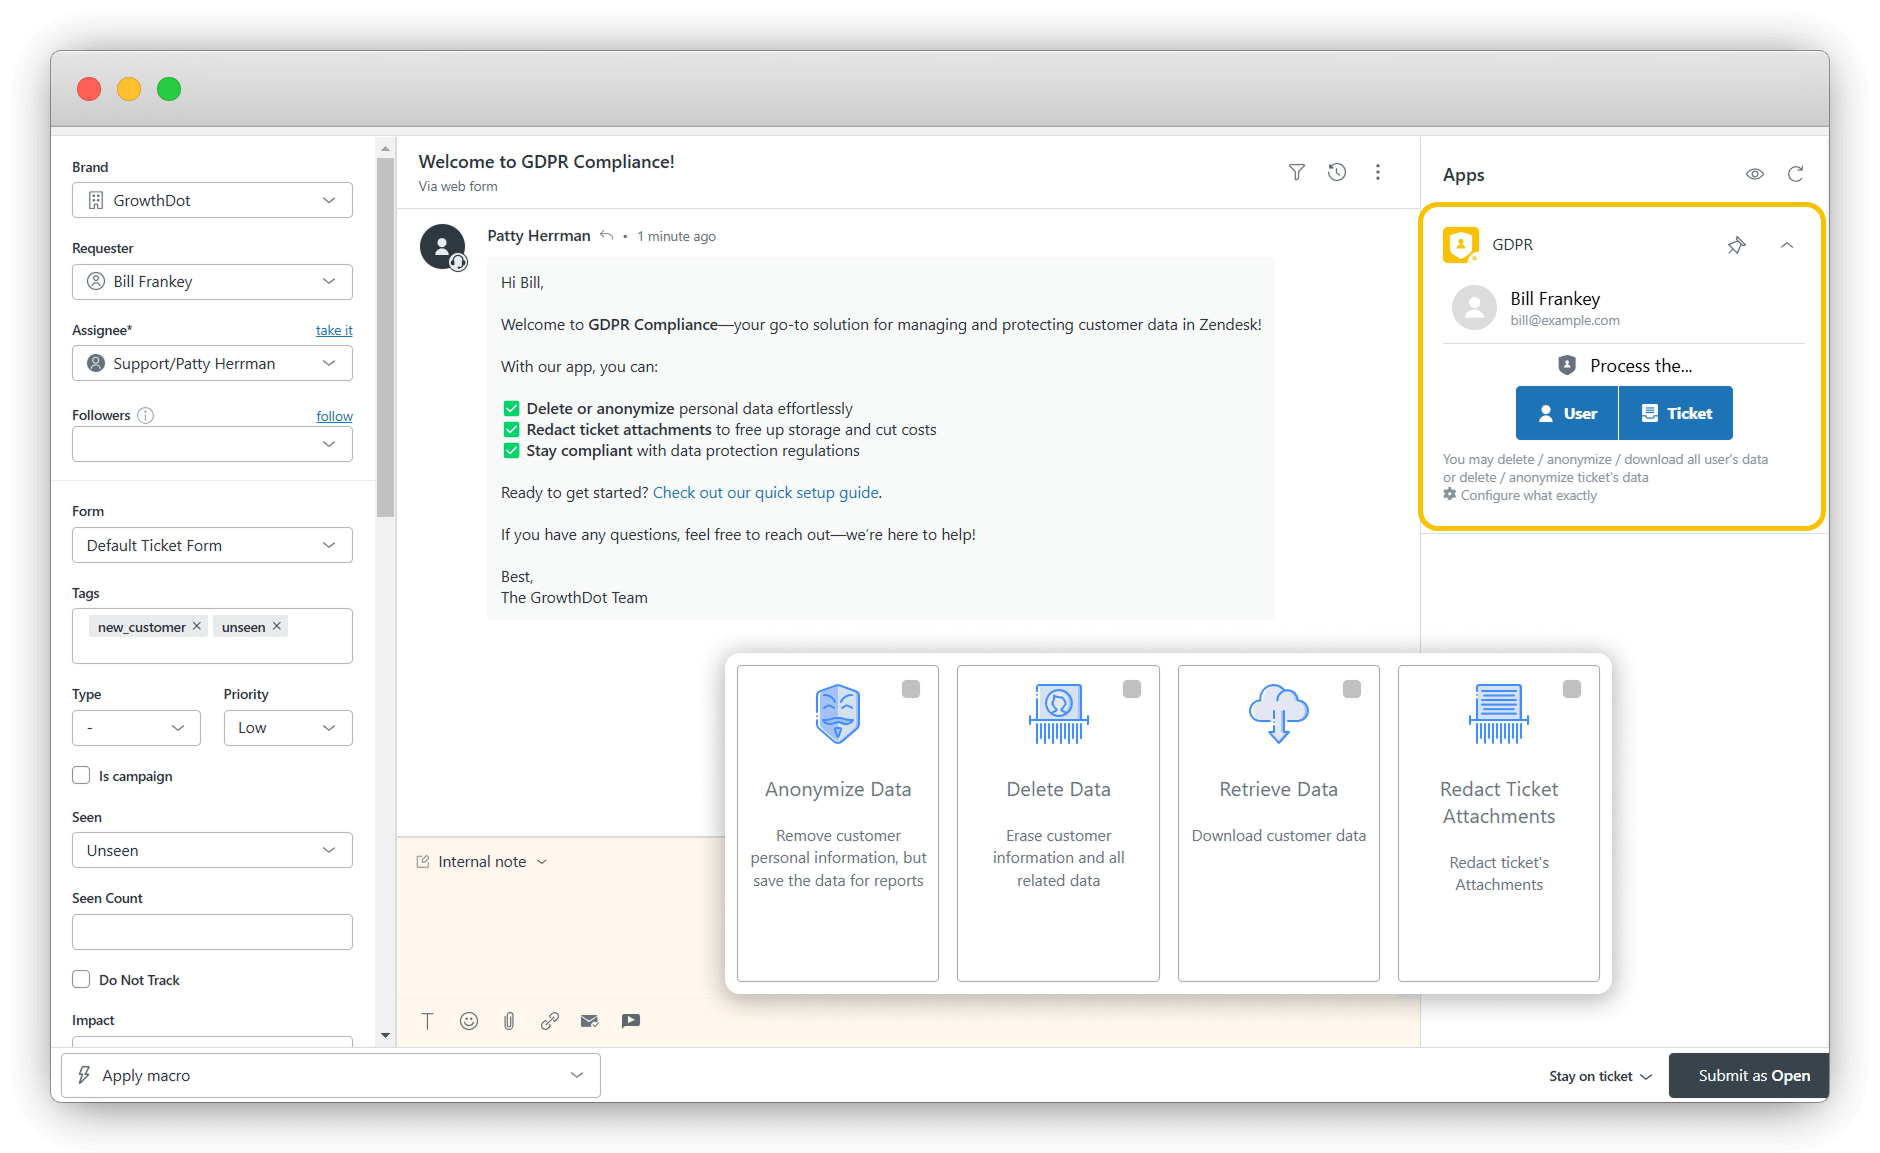Click Patty Herrman's avatar in the conversation
Viewport: 1880px width, 1153px height.
click(443, 246)
